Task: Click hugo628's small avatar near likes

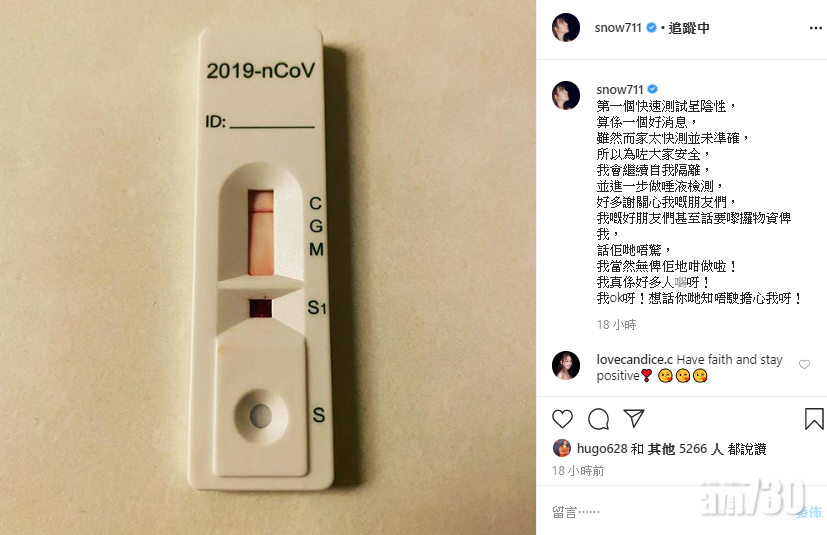Action: pyautogui.click(x=562, y=448)
